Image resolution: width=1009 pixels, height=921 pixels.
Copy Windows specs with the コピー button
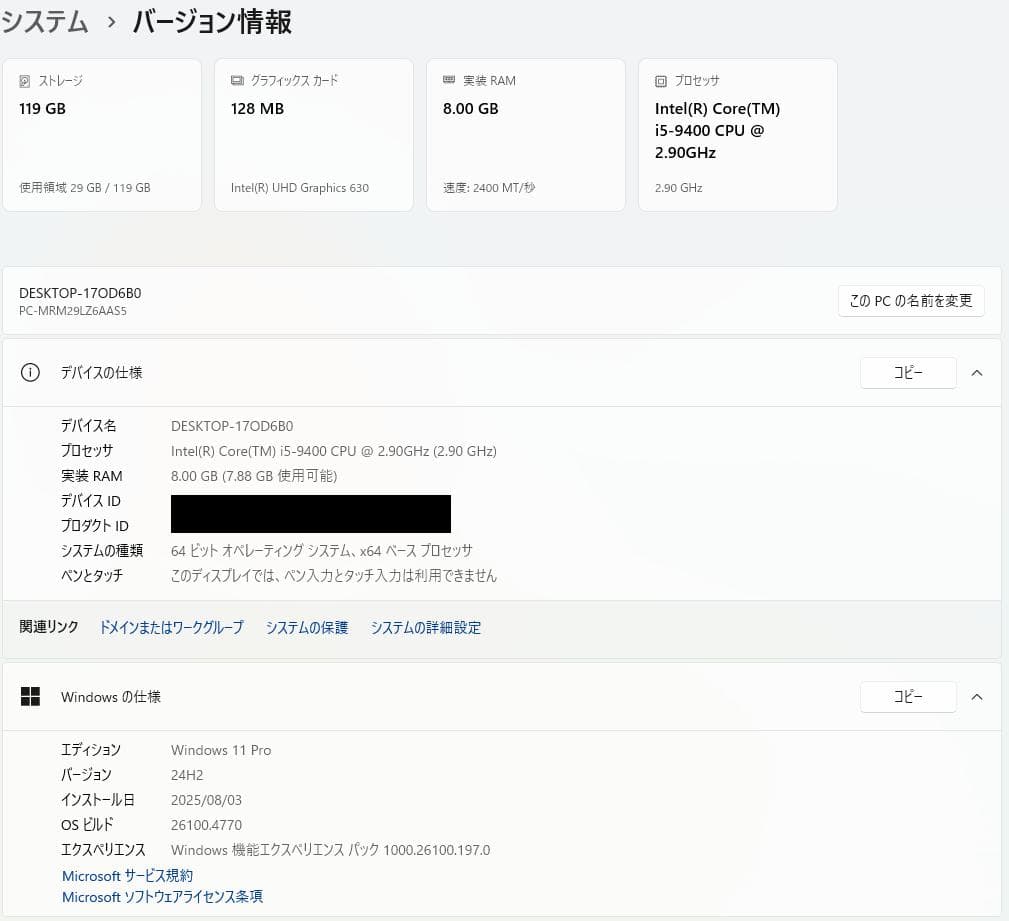(907, 697)
